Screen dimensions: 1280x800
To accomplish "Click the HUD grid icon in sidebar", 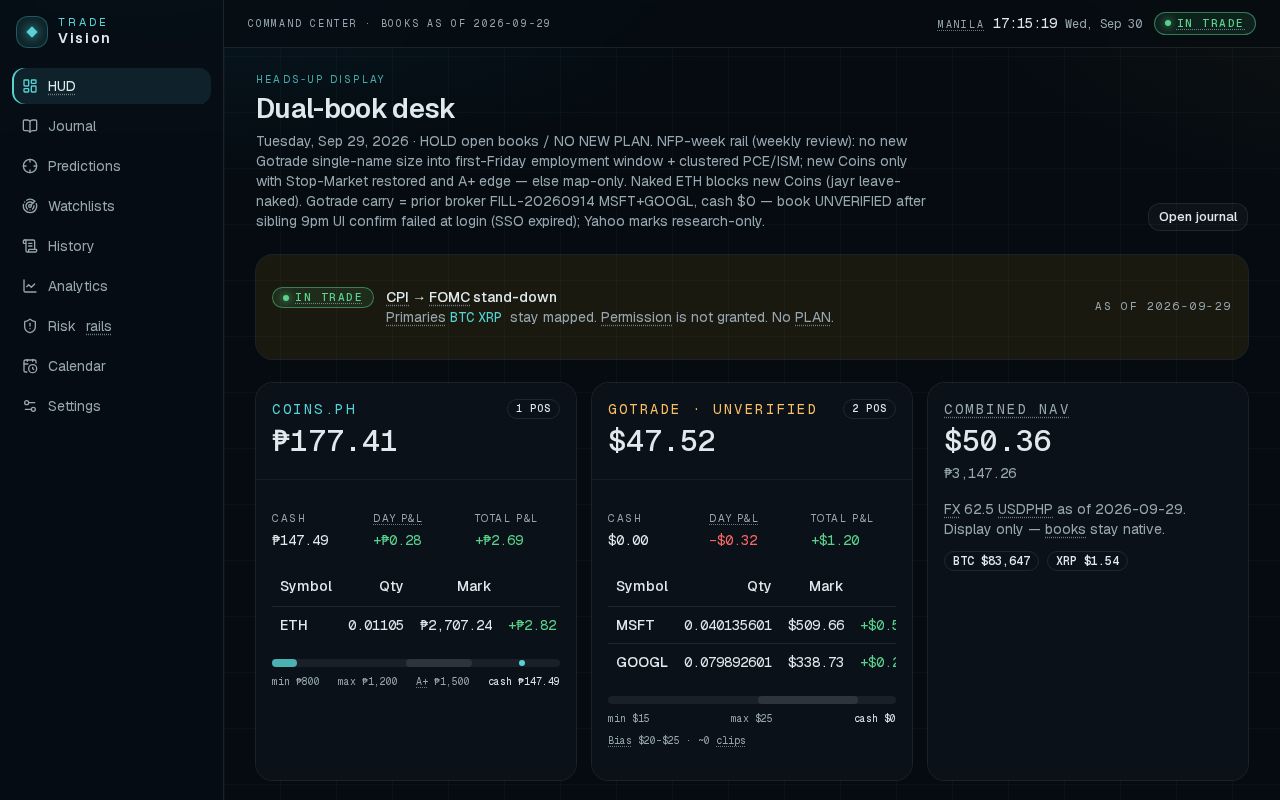I will 30,86.
